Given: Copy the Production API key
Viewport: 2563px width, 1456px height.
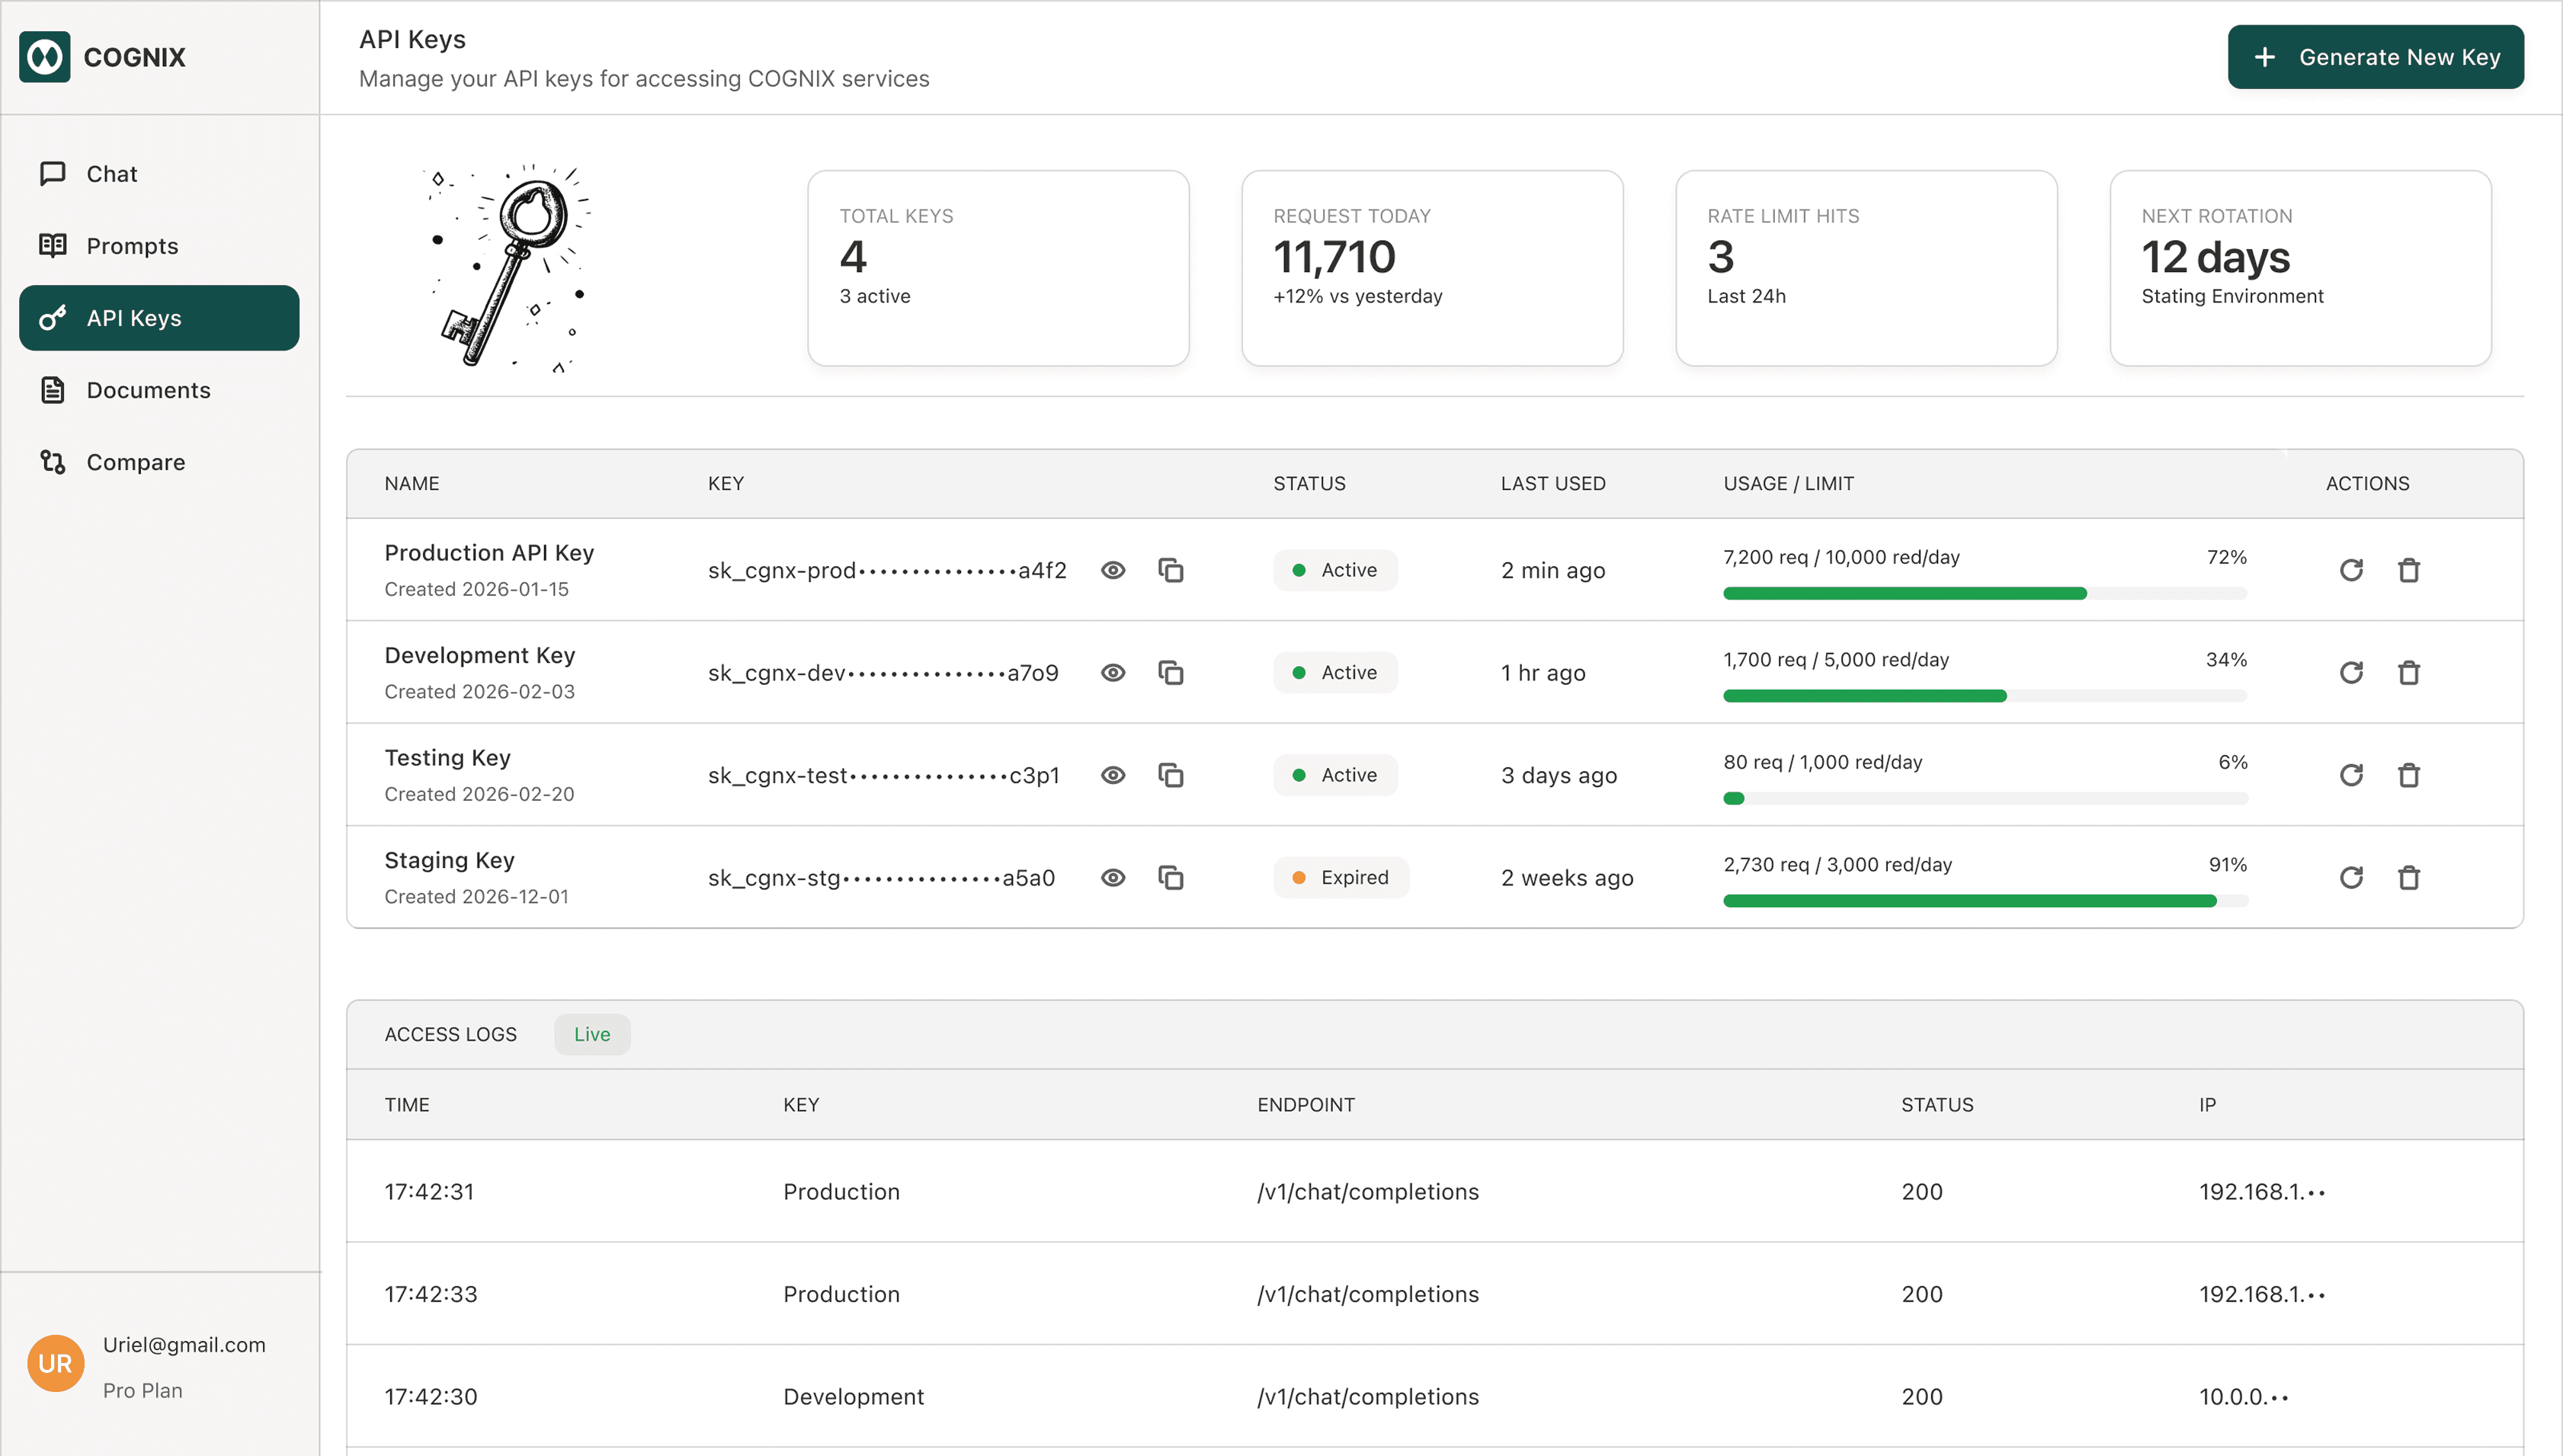Looking at the screenshot, I should coord(1170,570).
